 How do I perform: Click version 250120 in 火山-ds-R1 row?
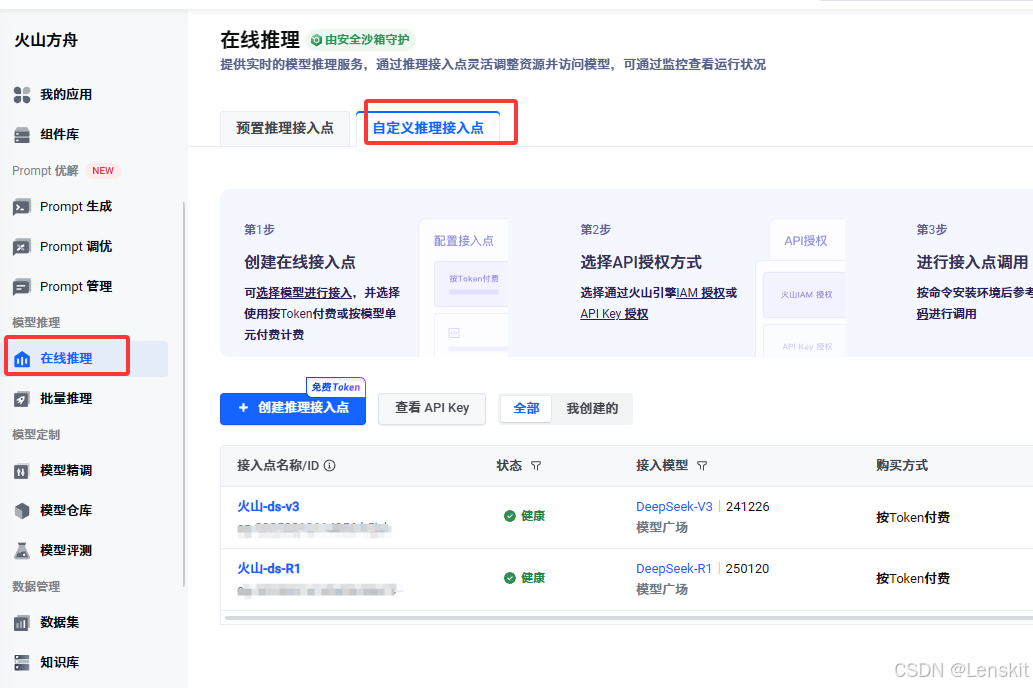[747, 569]
